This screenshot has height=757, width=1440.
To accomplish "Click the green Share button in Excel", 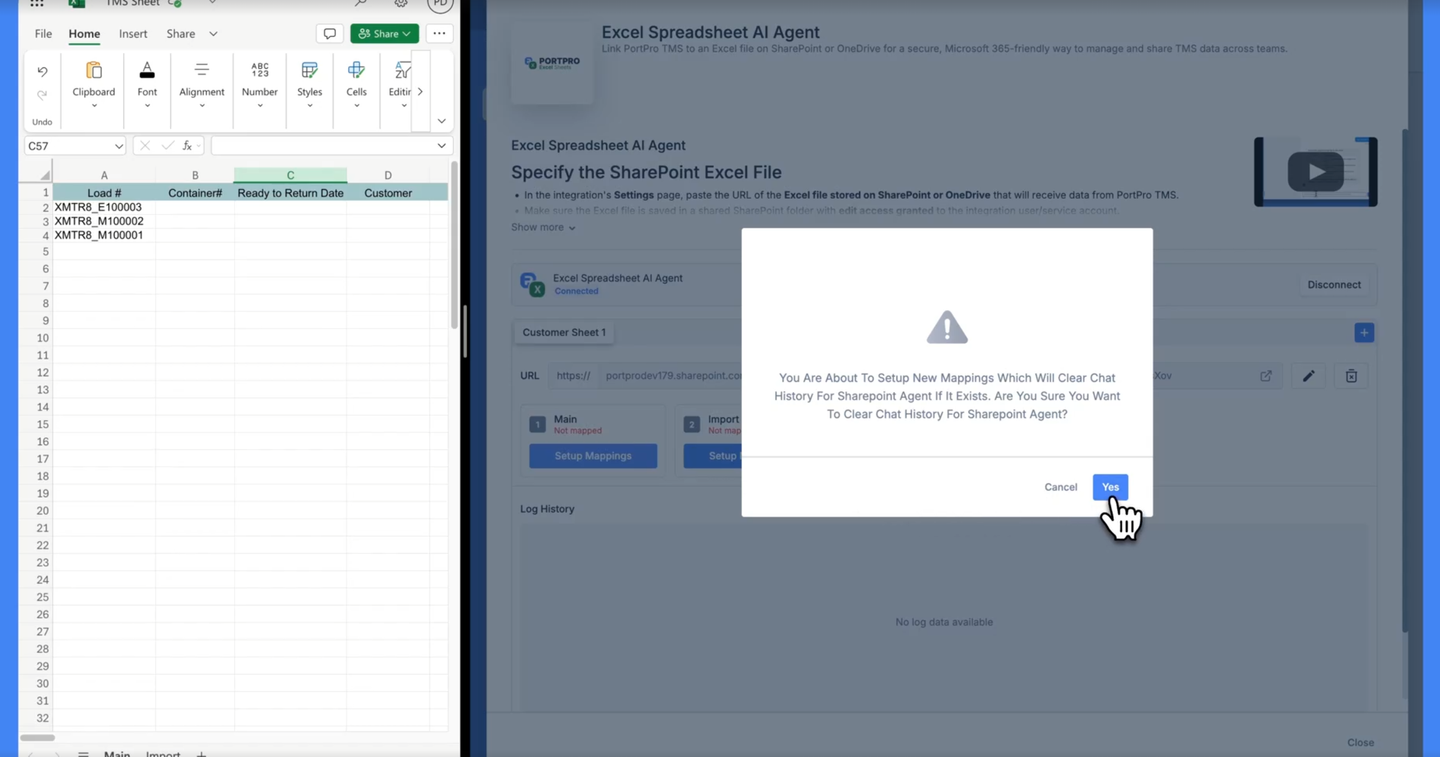I will [x=384, y=34].
